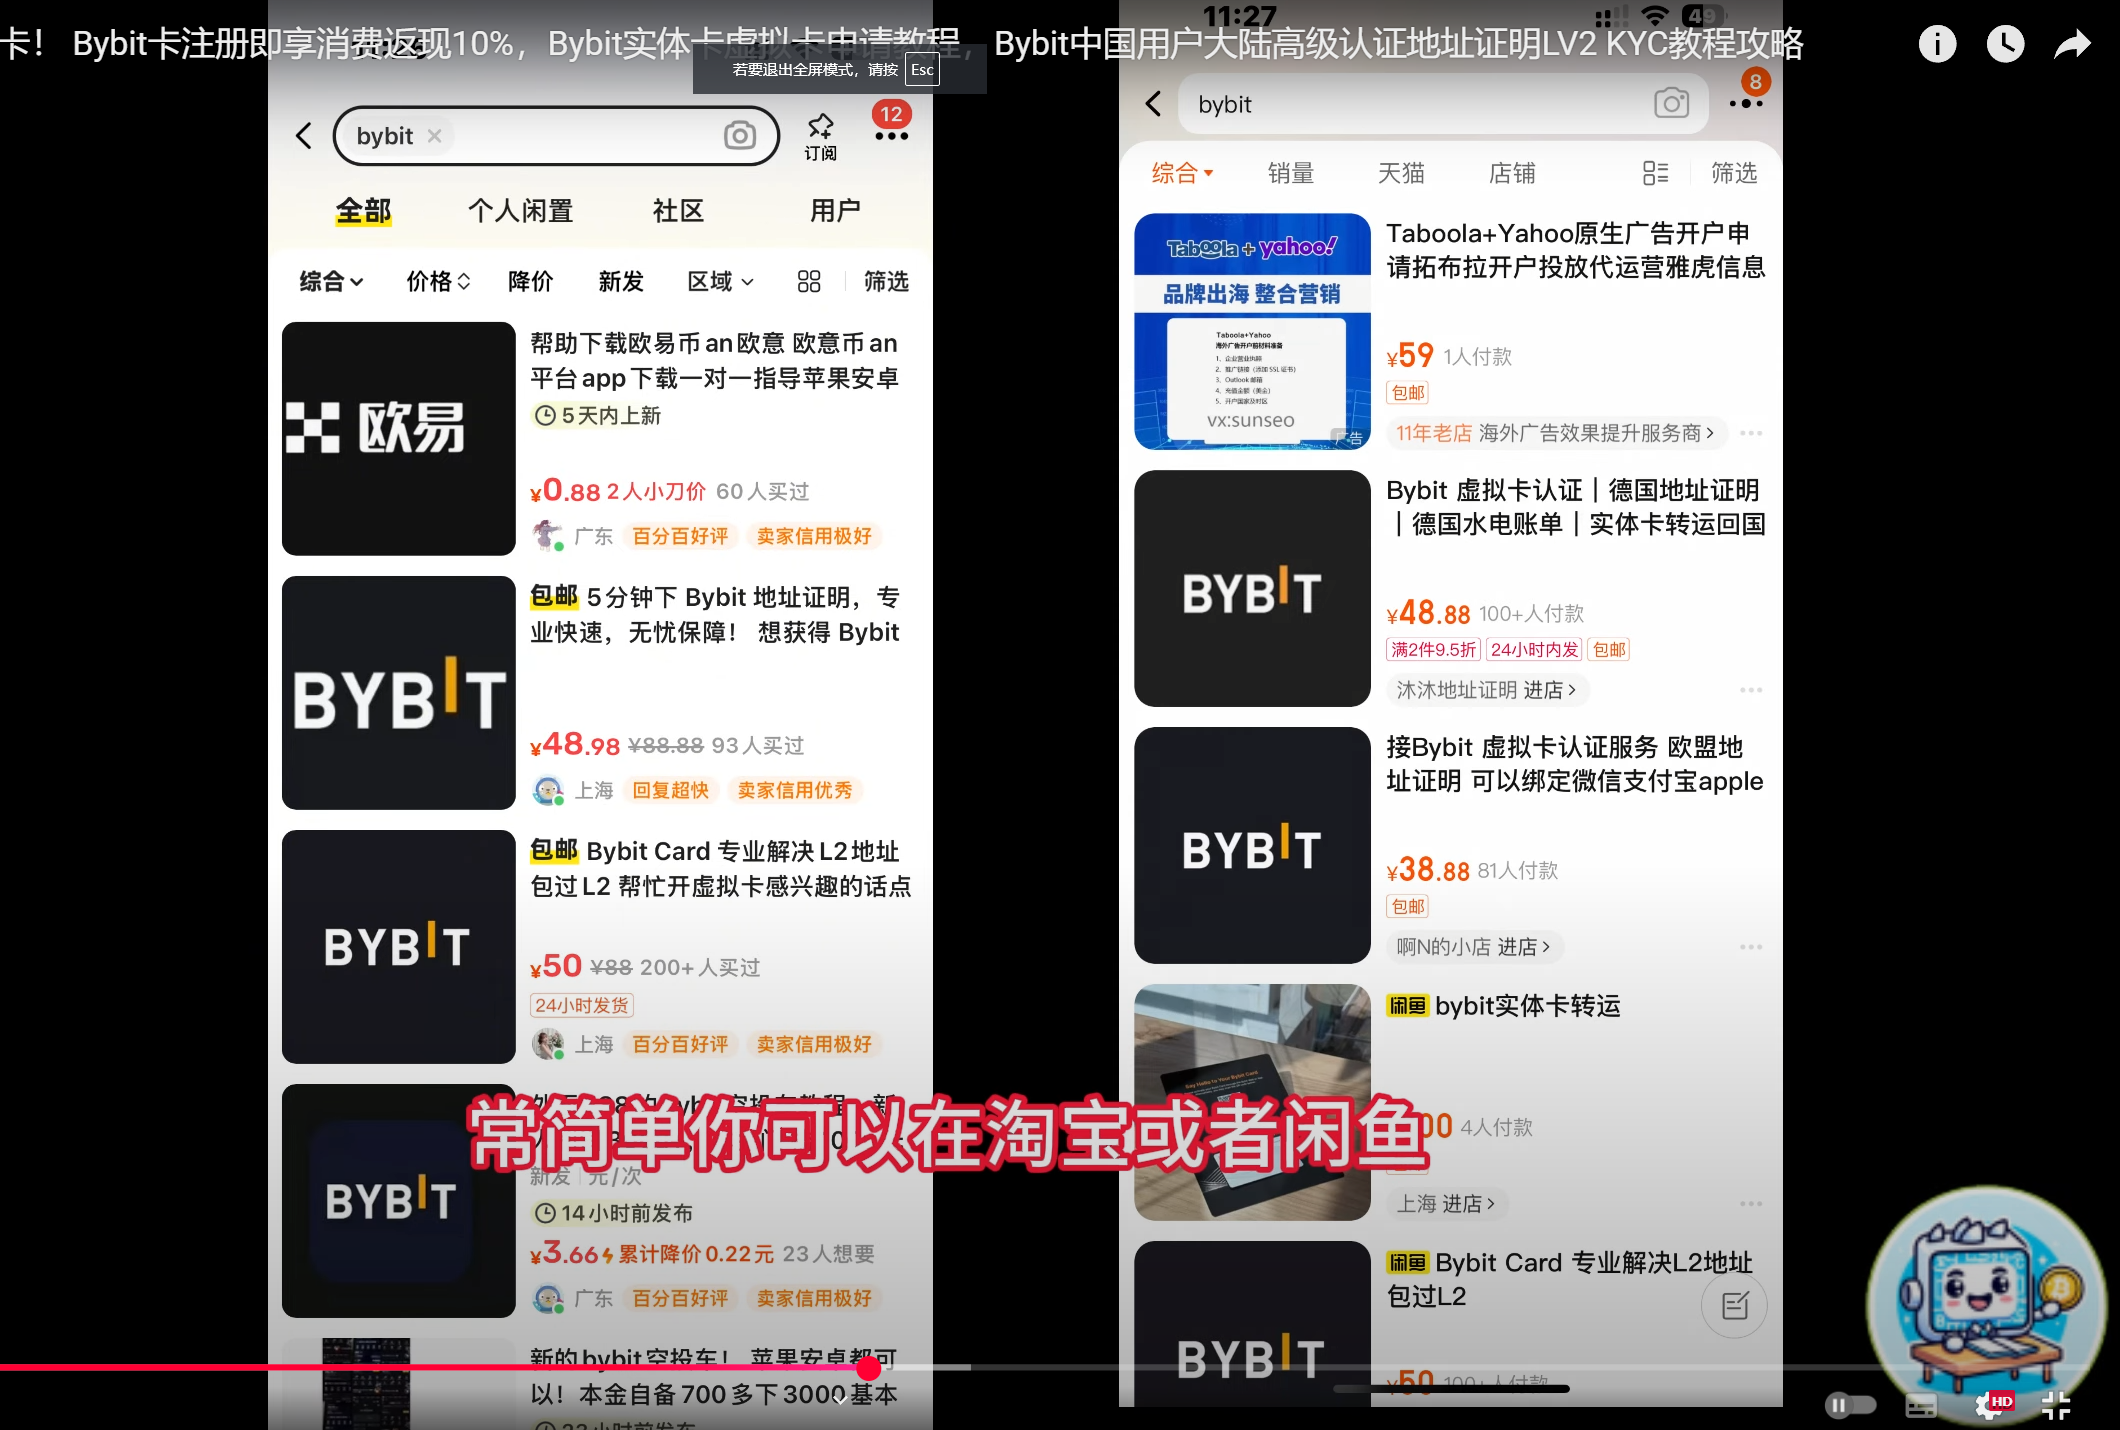Tap the 回复超快 seller tag

[x=671, y=790]
